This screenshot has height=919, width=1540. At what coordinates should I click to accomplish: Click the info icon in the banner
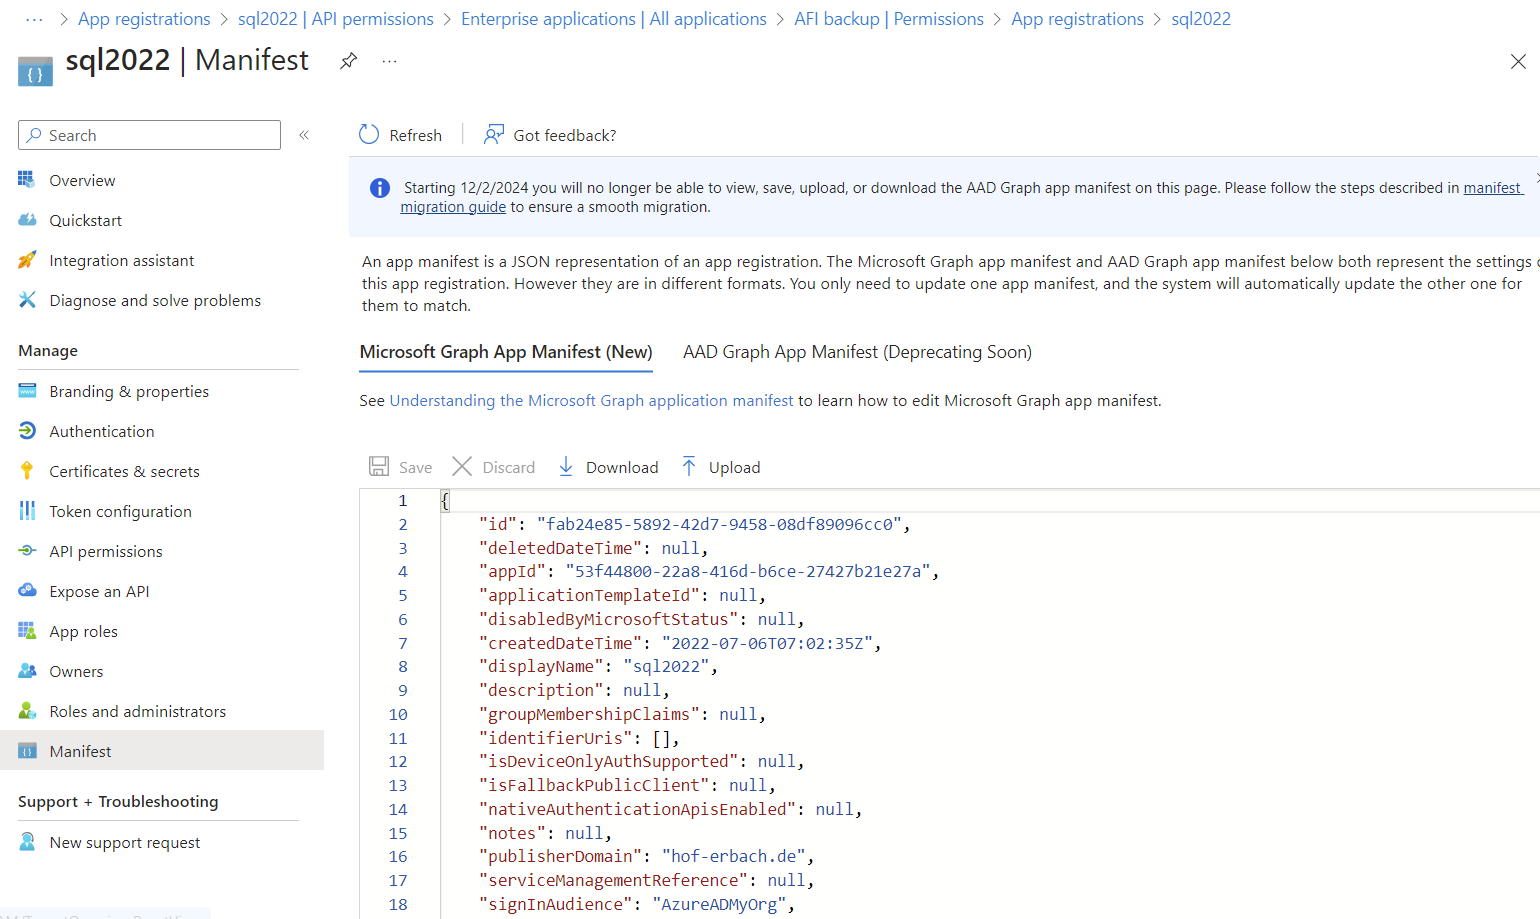[380, 188]
